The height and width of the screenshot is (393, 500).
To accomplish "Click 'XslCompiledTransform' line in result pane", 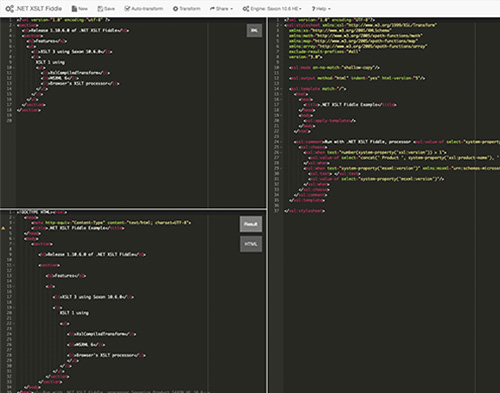I will (x=102, y=334).
